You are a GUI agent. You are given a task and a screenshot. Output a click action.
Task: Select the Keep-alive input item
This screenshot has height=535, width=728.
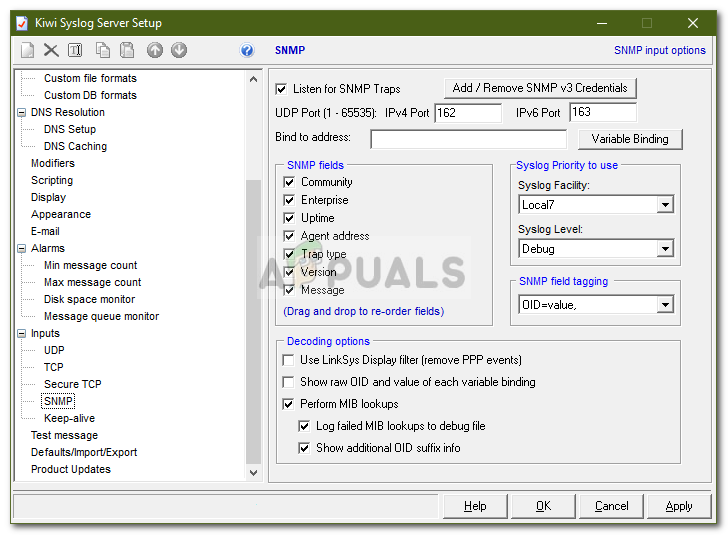point(69,418)
